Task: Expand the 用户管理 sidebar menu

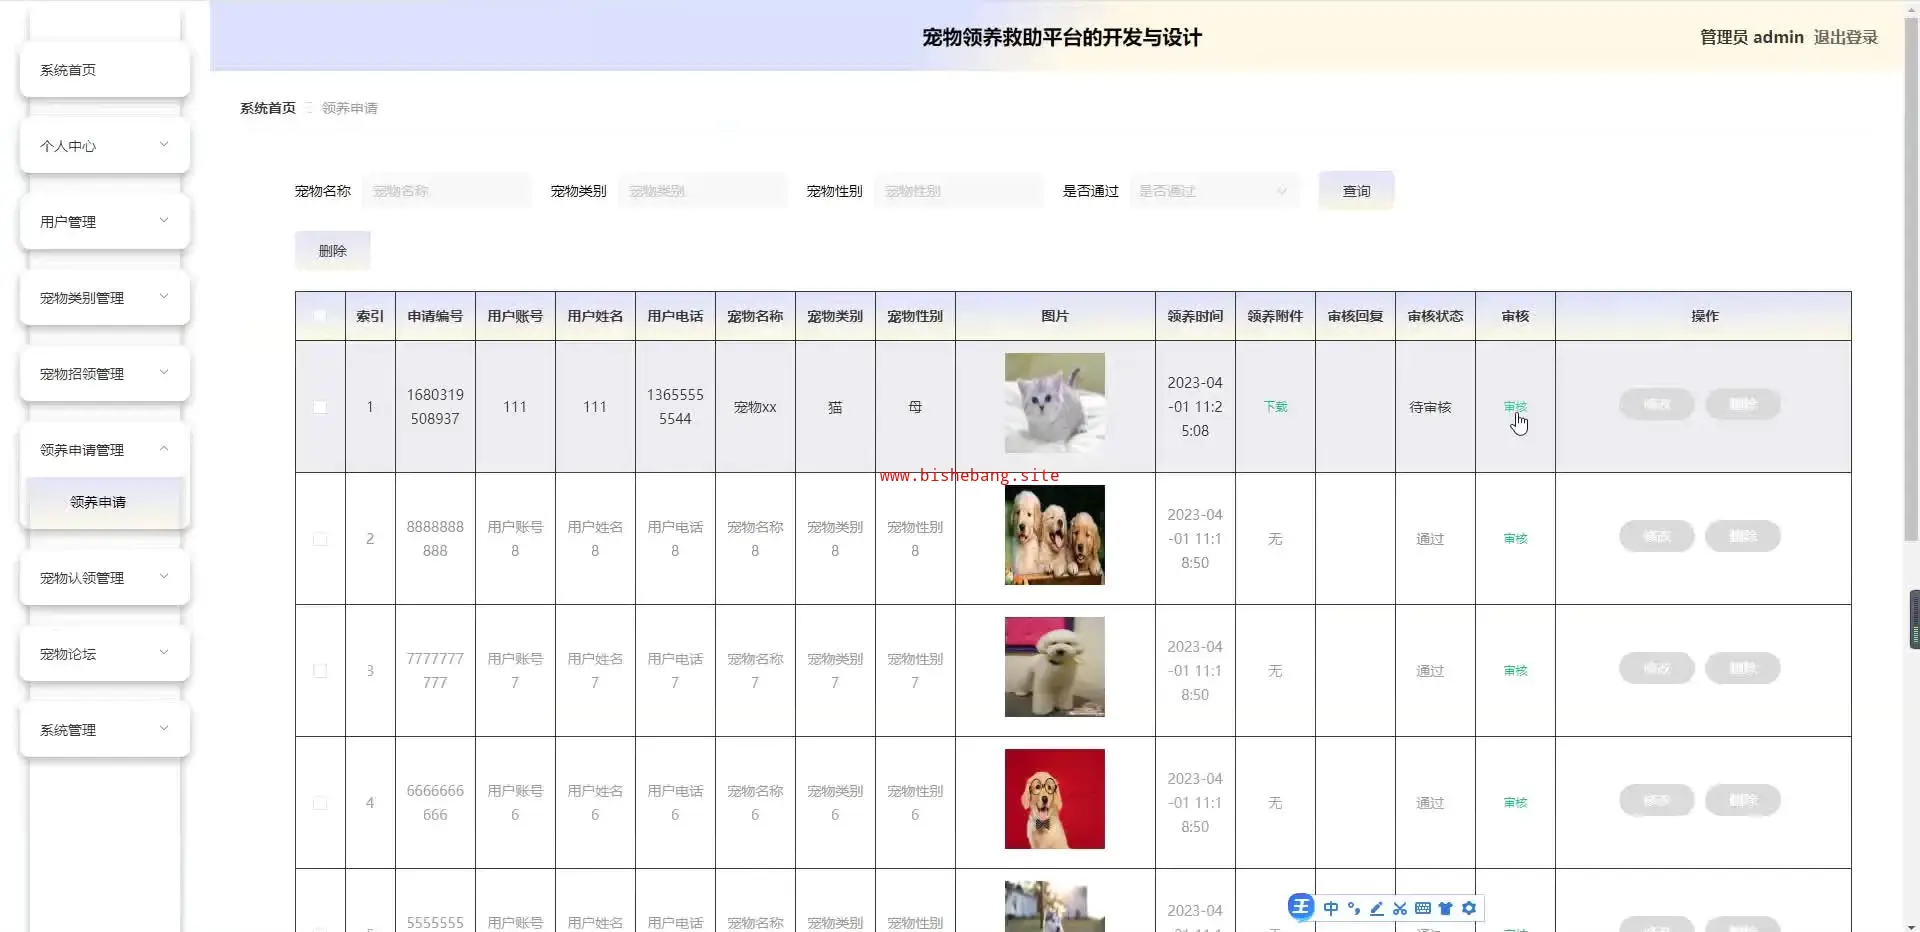Action: point(105,222)
